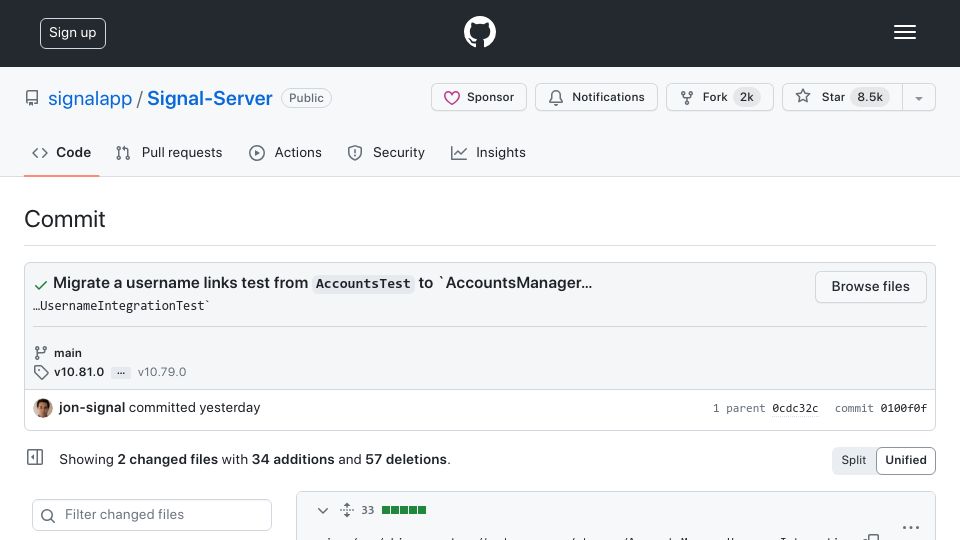This screenshot has height=540, width=960.
Task: Open the Signal-Server repository link
Action: pyautogui.click(x=209, y=98)
